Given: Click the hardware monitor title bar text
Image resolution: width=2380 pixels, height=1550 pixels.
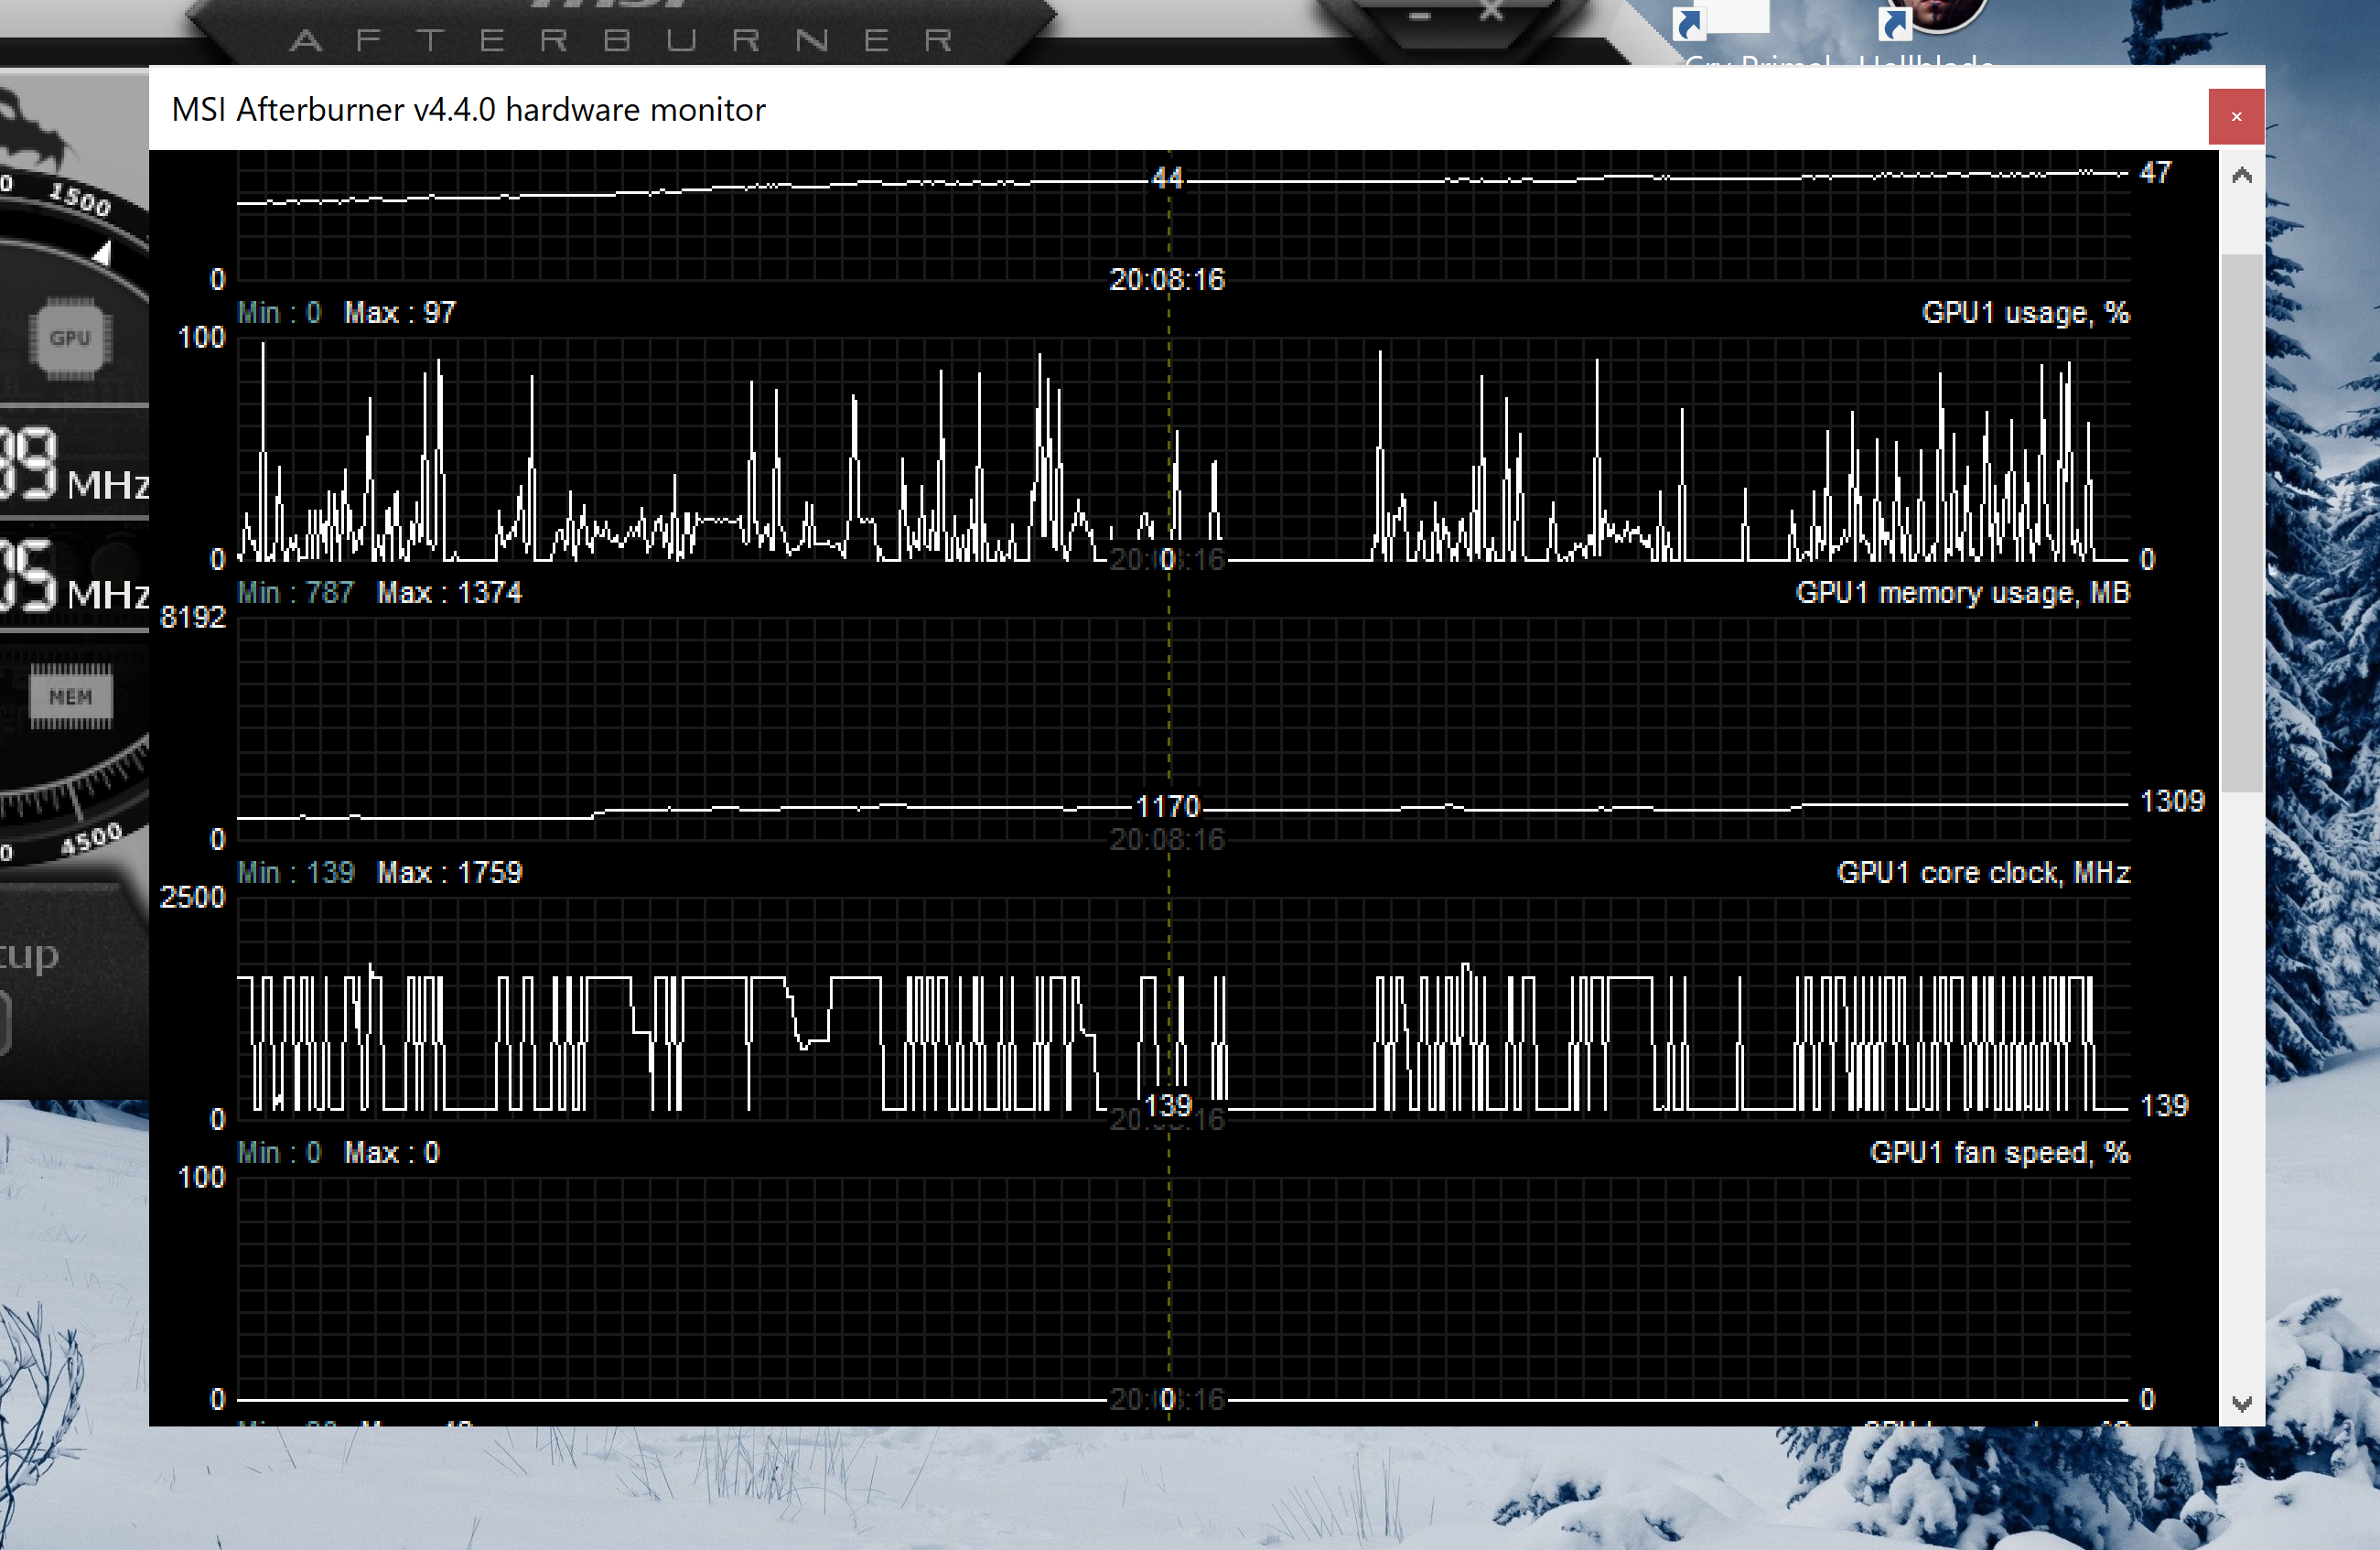Looking at the screenshot, I should 468,109.
